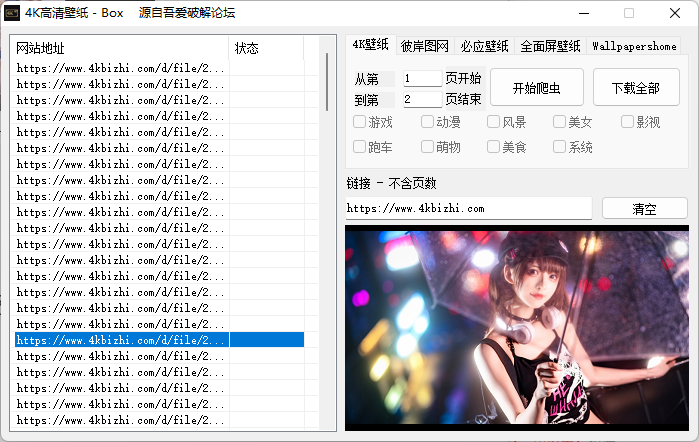Viewport: 699px width, 442px height.
Task: Select the highlighted blue URL row
Action: (x=122, y=340)
